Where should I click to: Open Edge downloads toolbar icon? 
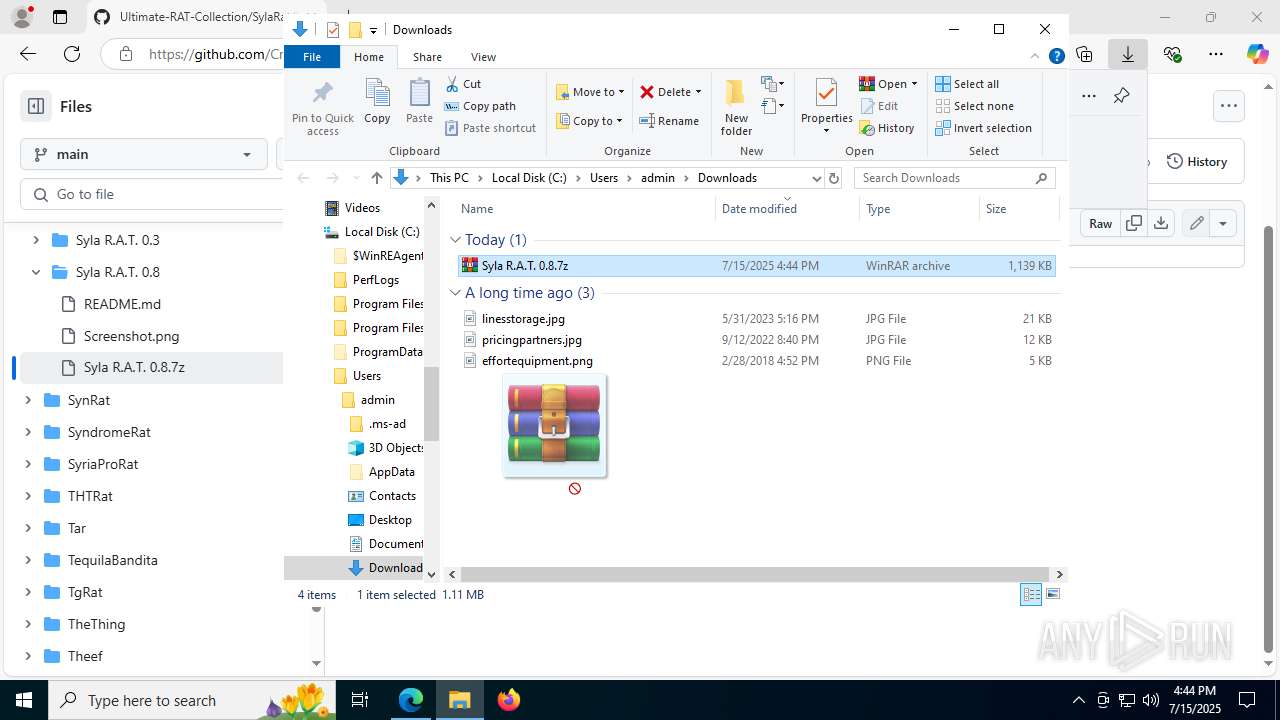[1127, 54]
